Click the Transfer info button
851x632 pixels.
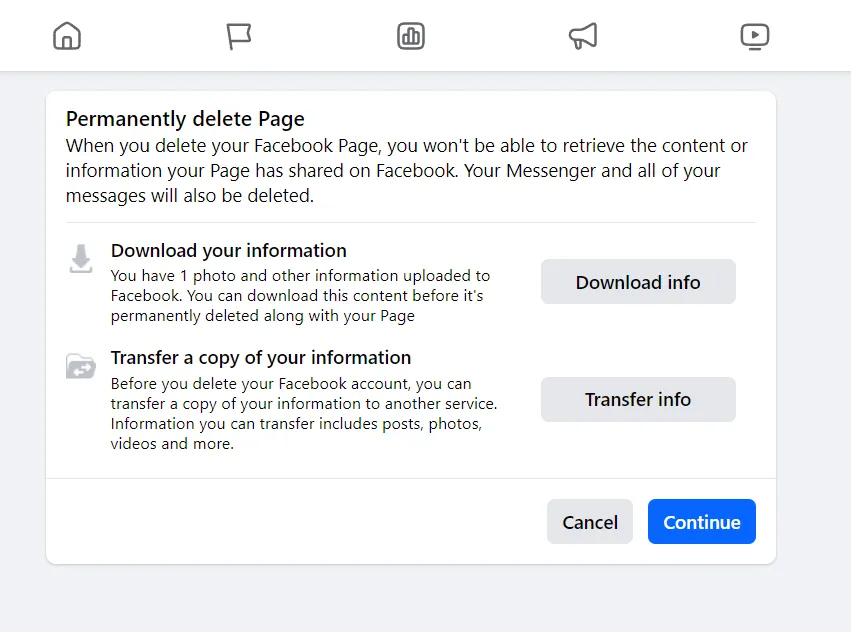(638, 400)
